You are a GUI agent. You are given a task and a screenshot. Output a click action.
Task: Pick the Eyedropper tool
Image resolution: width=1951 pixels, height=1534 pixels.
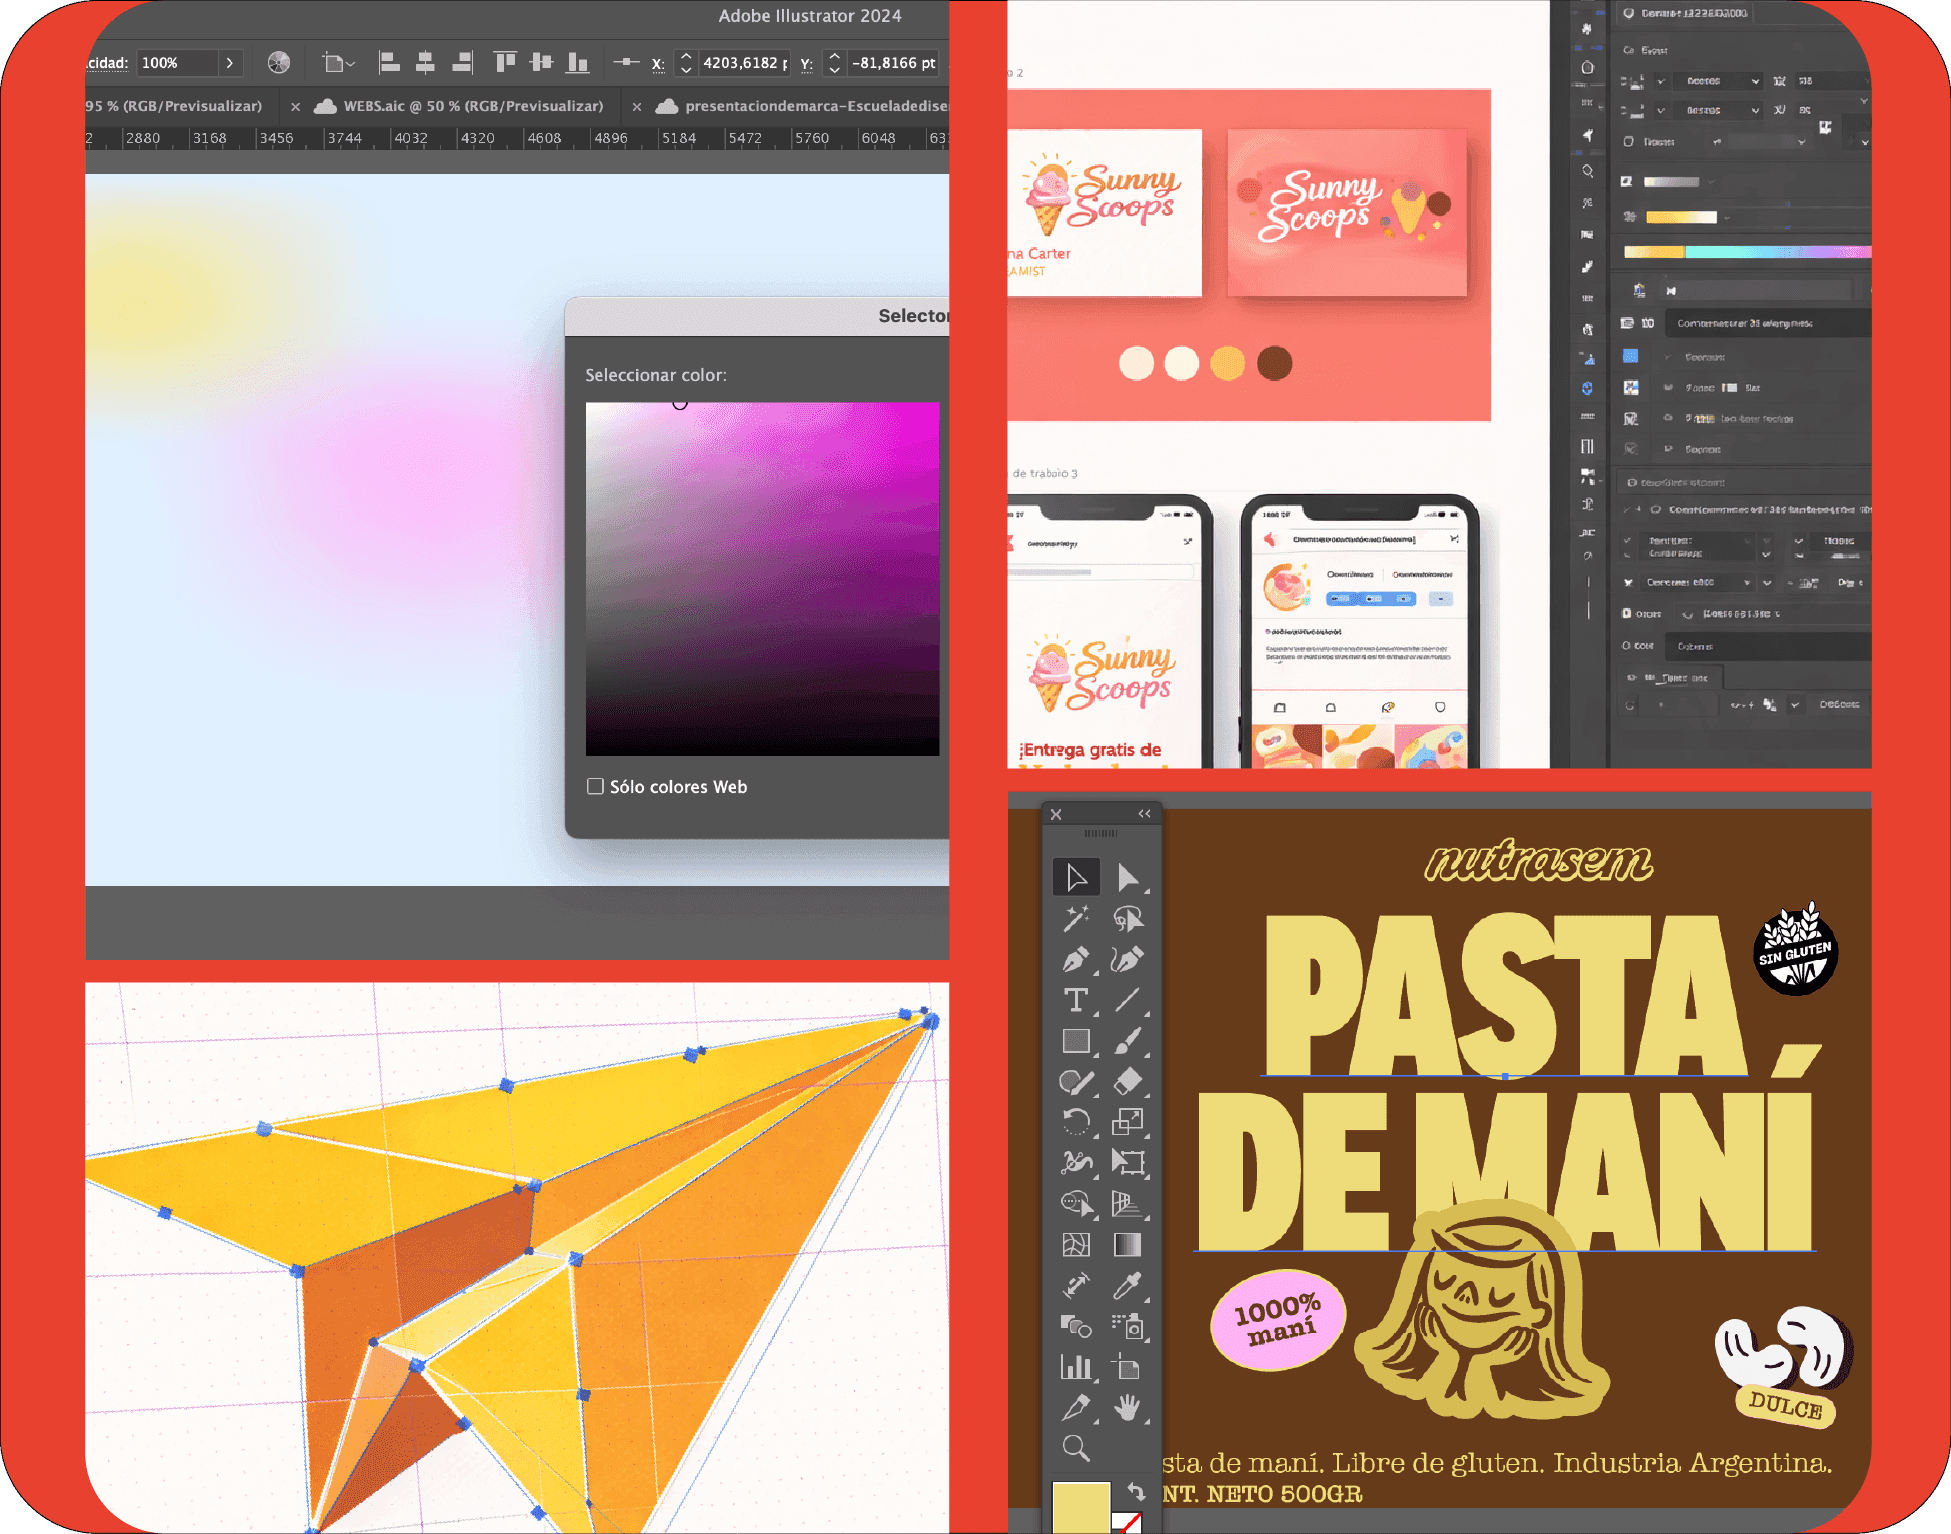point(1127,1285)
